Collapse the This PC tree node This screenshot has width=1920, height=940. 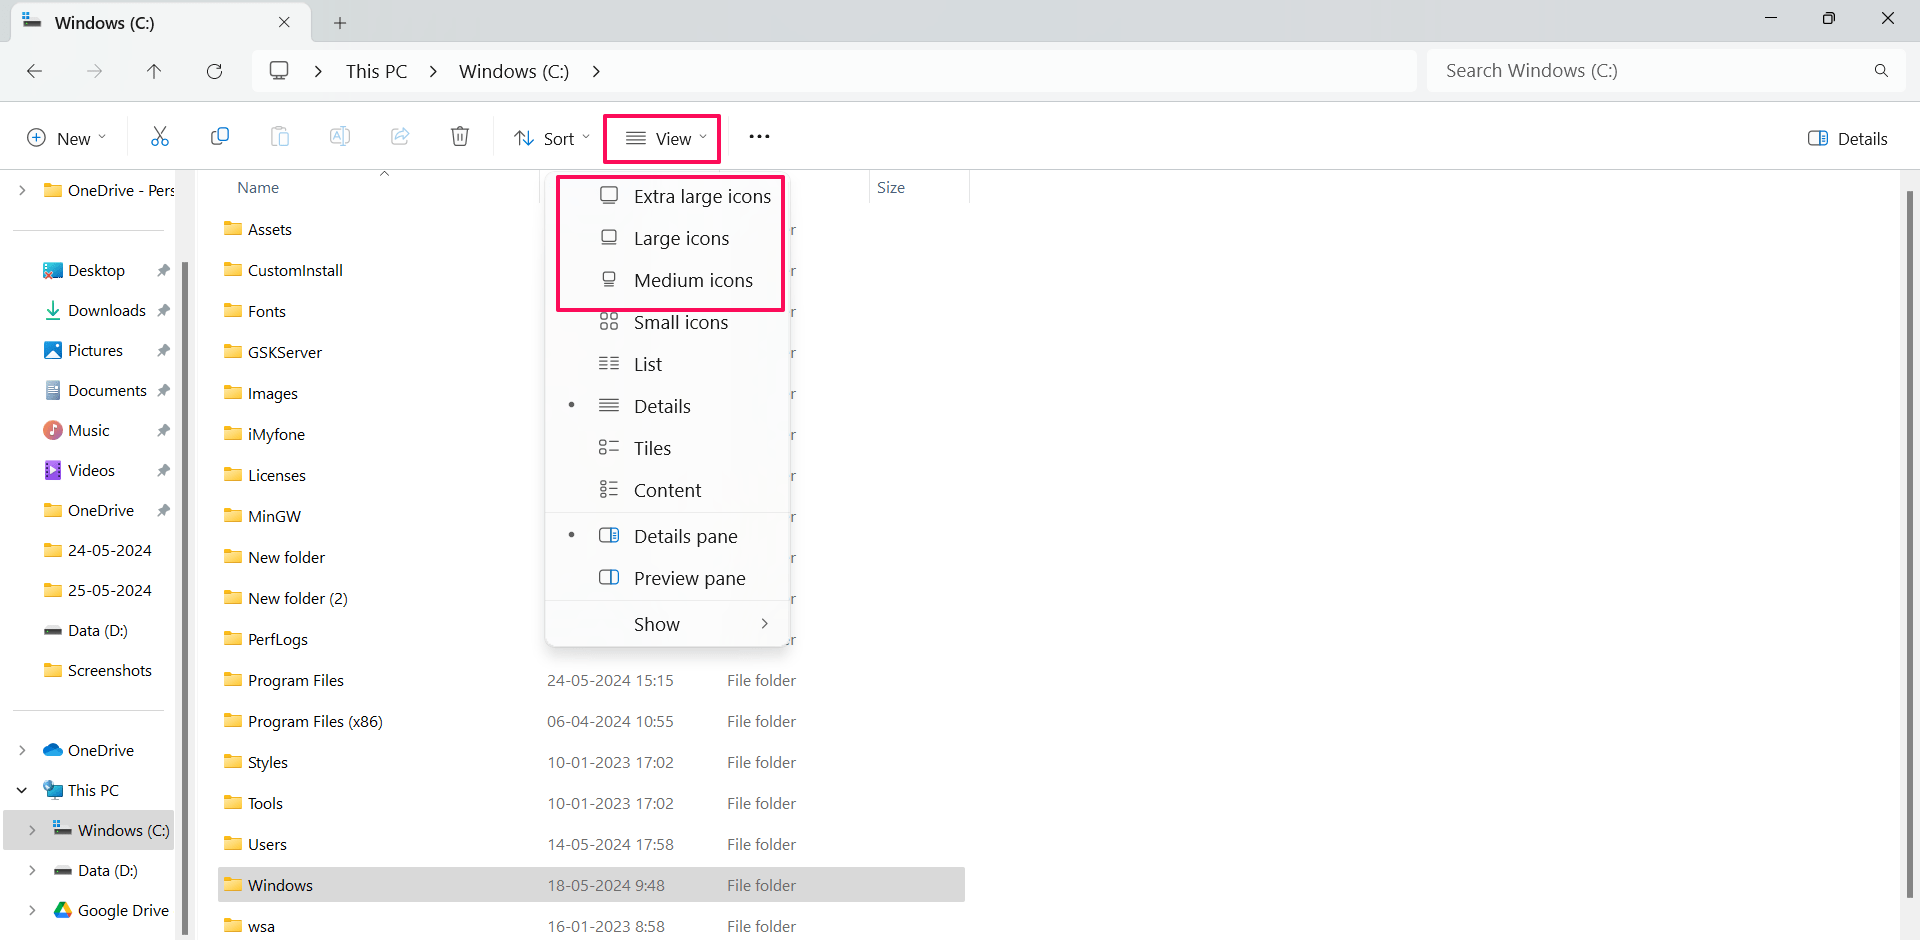pyautogui.click(x=22, y=790)
